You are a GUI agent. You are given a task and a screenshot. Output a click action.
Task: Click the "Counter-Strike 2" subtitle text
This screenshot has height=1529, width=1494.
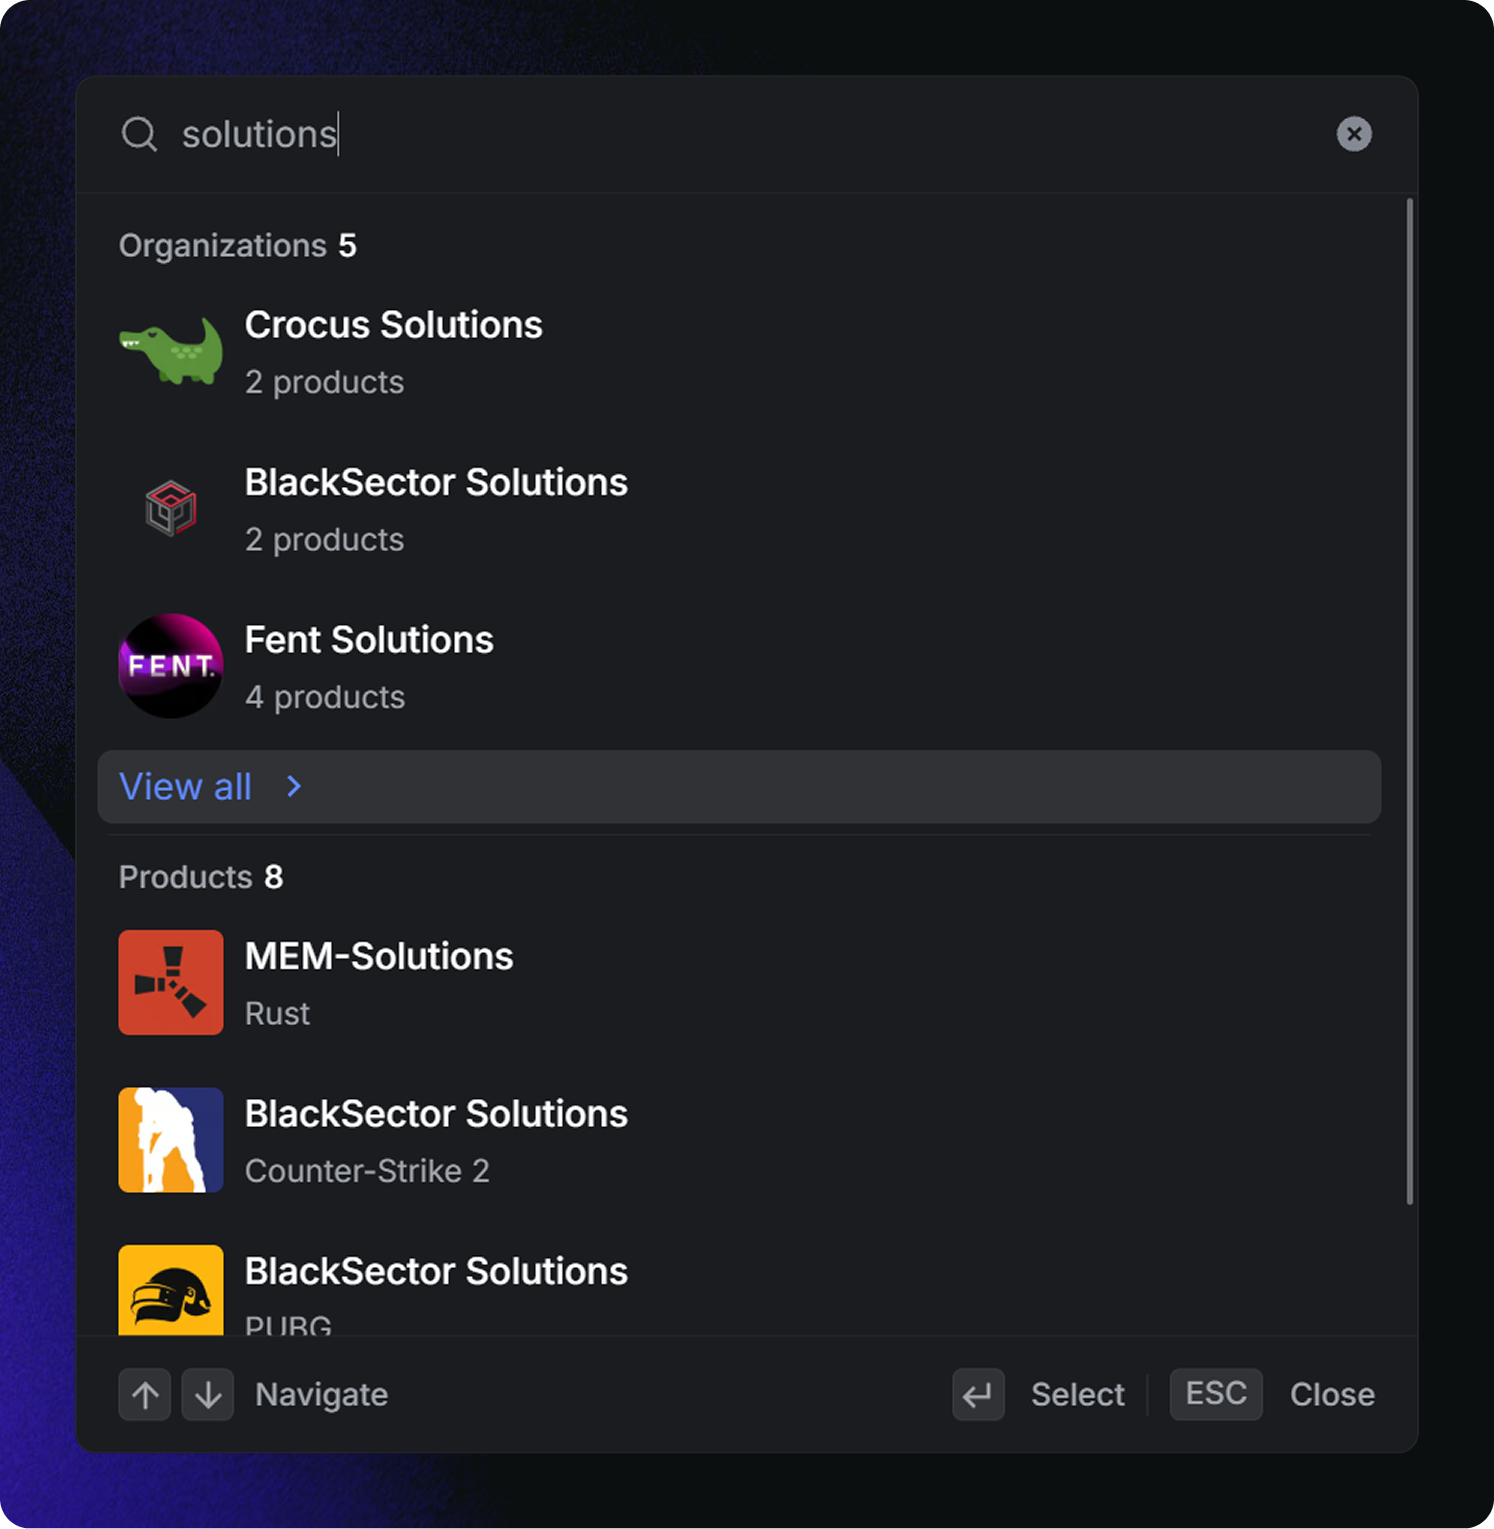tap(367, 1171)
